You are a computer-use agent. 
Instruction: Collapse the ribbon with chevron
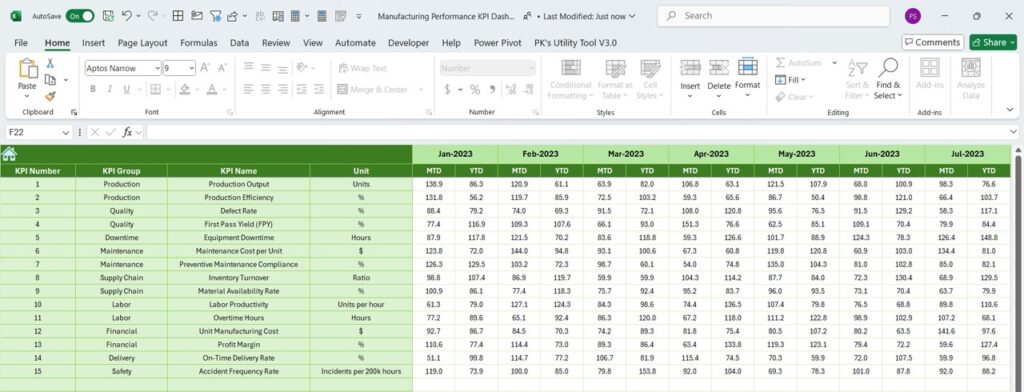pyautogui.click(x=1010, y=110)
